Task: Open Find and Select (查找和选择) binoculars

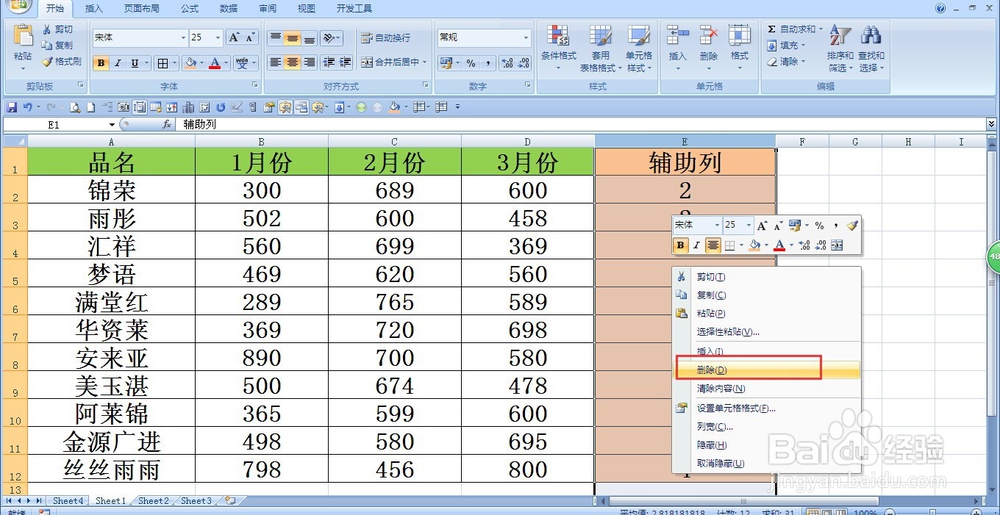Action: point(871,48)
